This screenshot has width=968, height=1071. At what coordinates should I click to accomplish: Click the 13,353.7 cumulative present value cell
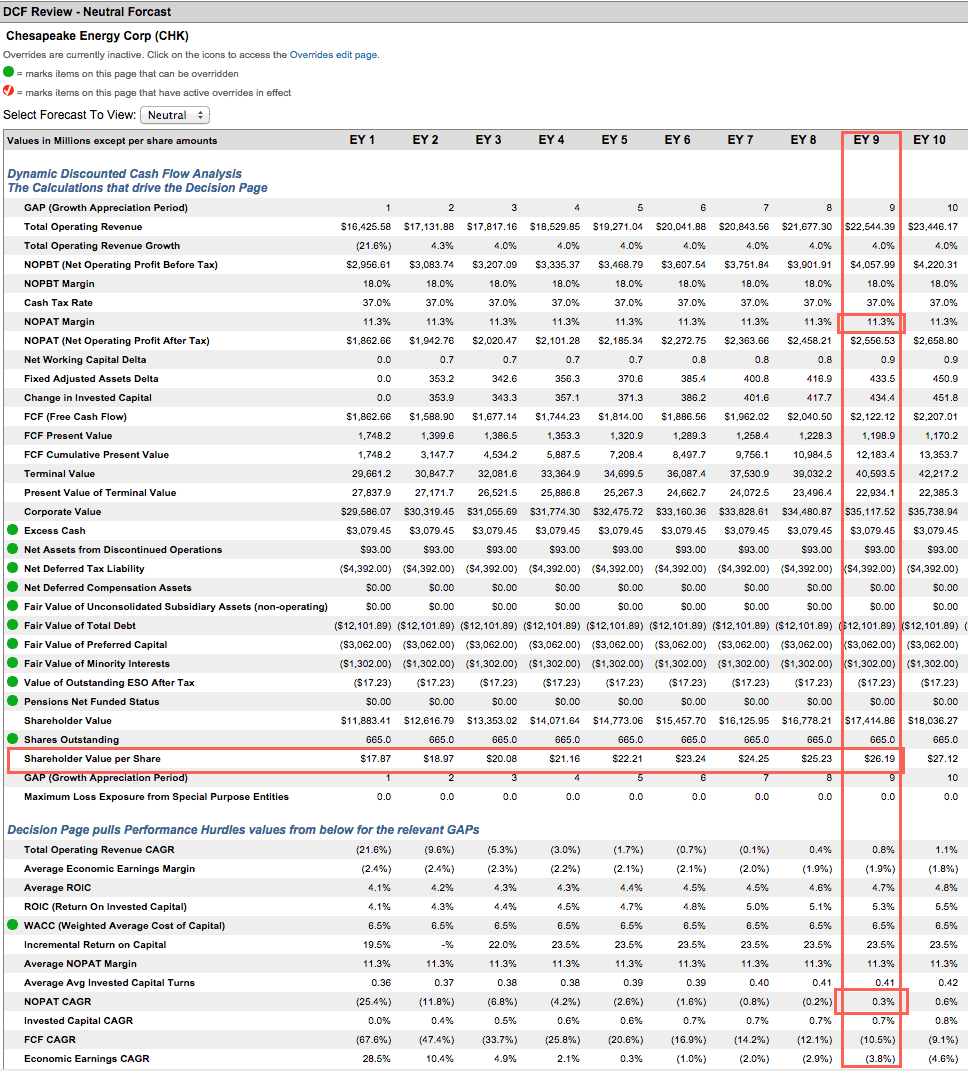coord(938,454)
